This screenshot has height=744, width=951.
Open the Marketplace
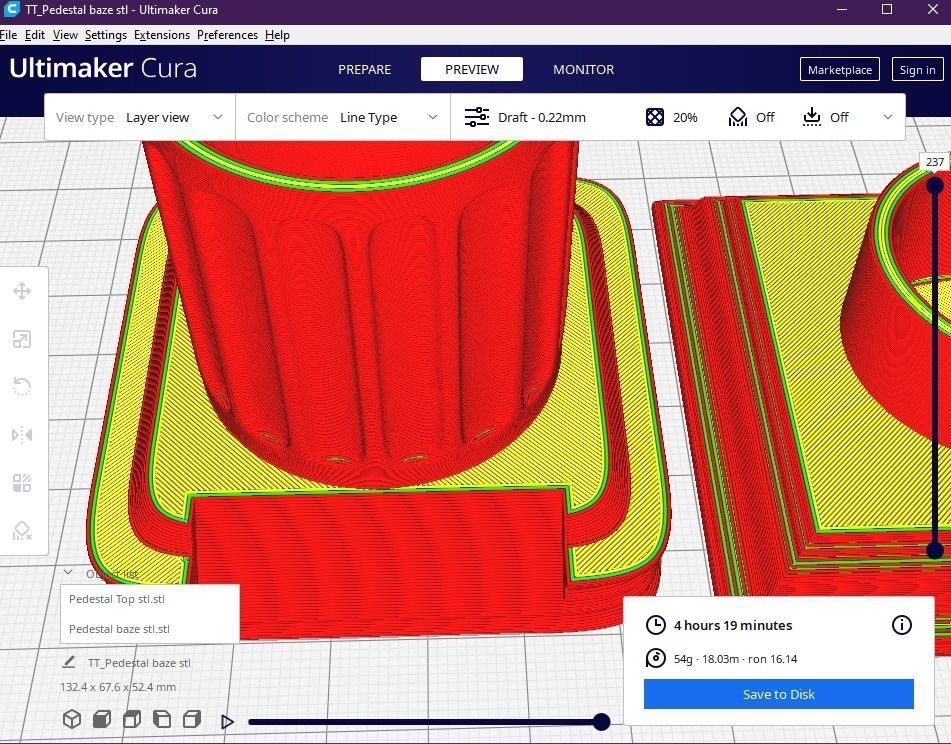point(839,69)
